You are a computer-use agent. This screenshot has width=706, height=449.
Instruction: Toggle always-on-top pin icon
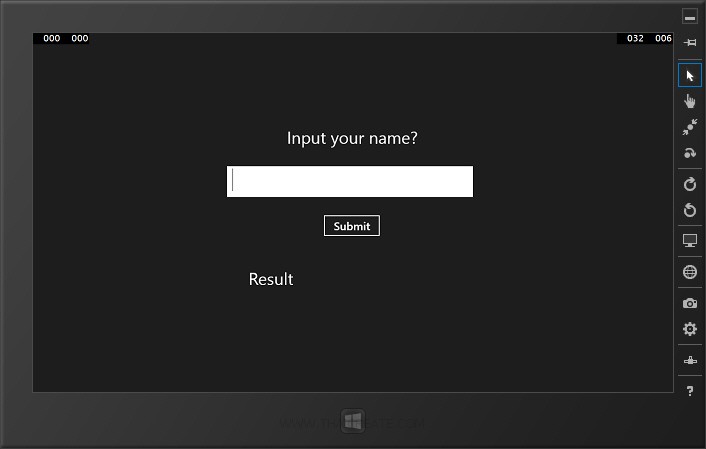tap(689, 42)
